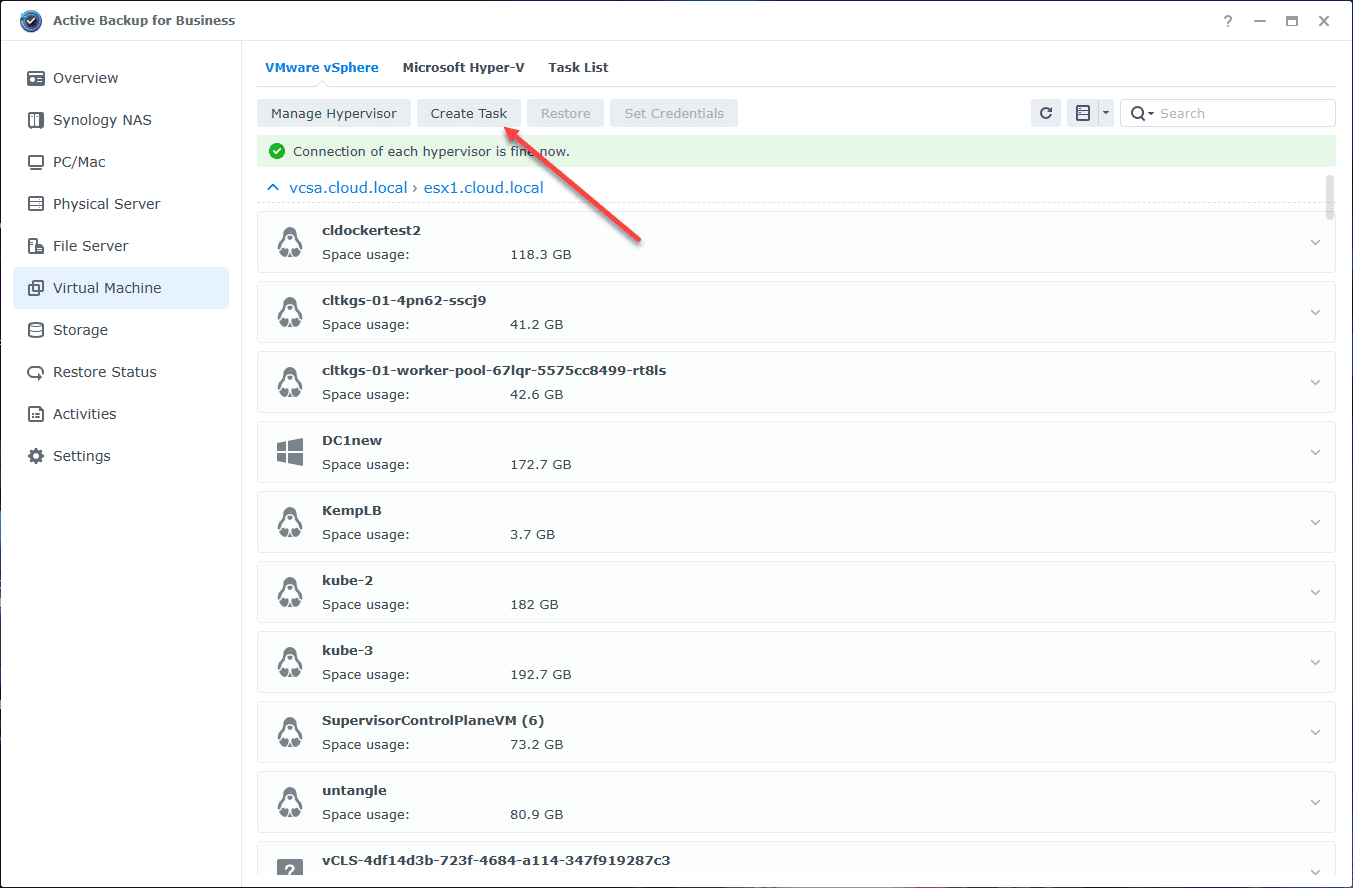This screenshot has width=1353, height=888.
Task: Click the Create Task button
Action: click(469, 113)
